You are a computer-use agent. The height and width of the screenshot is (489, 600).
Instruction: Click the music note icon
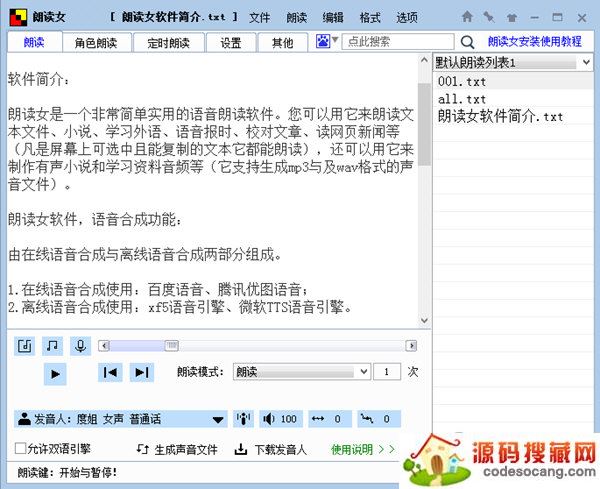[53, 346]
